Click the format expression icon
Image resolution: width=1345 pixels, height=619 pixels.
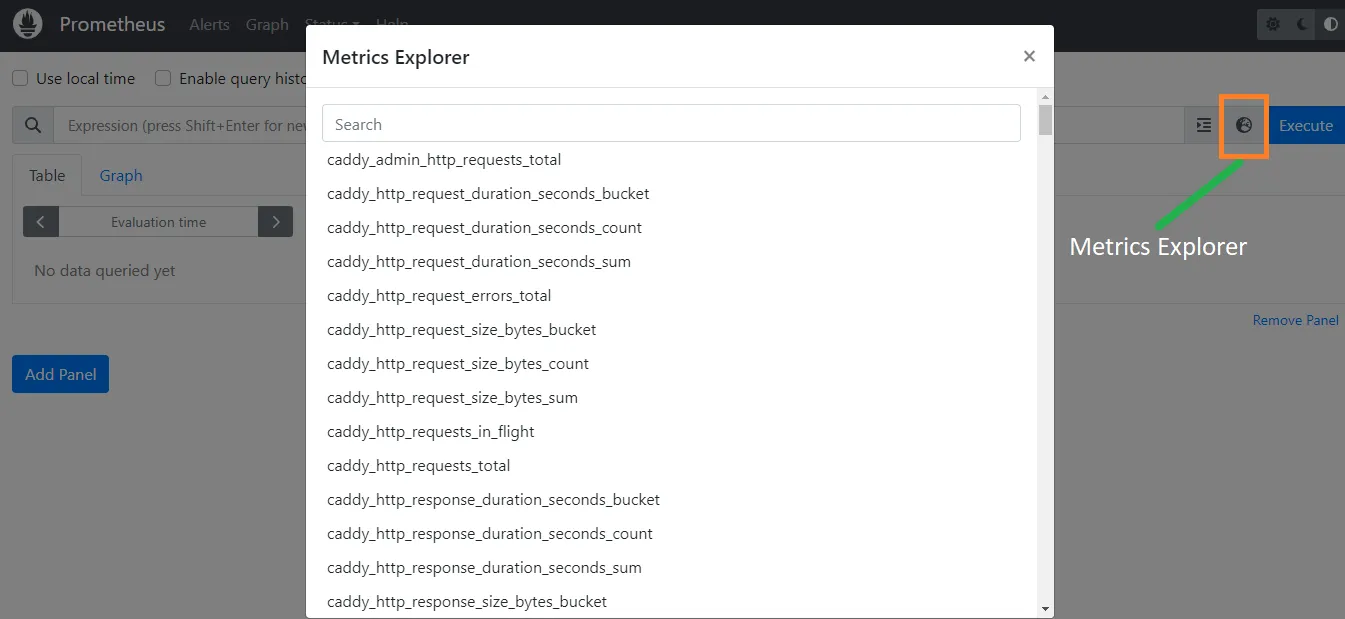[1204, 125]
